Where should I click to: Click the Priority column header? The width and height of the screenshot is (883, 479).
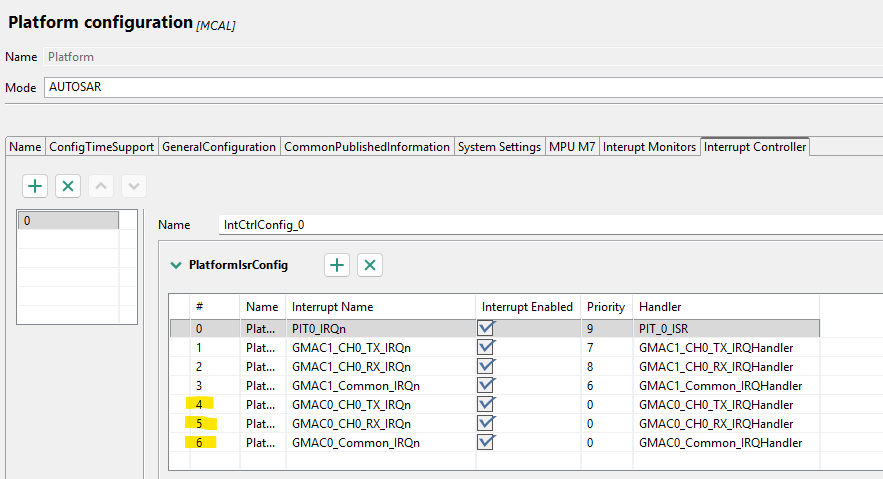coord(606,307)
